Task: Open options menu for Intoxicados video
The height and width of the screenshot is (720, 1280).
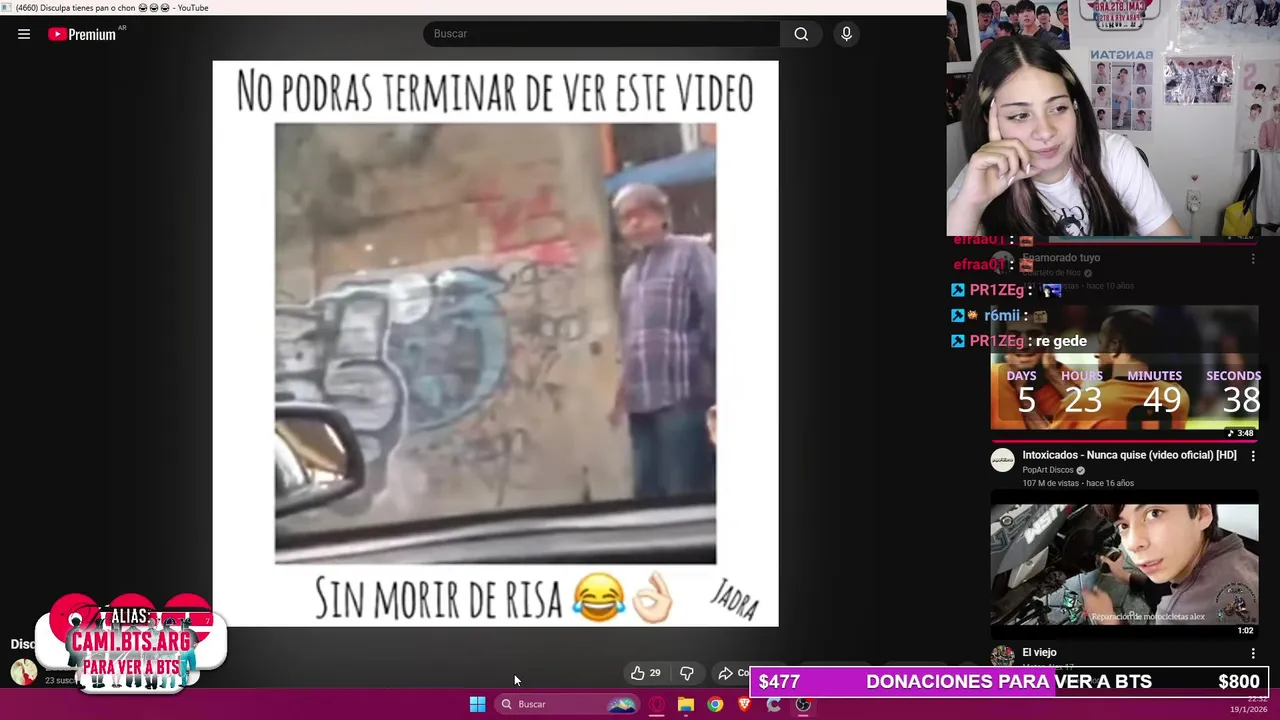Action: coord(1253,456)
